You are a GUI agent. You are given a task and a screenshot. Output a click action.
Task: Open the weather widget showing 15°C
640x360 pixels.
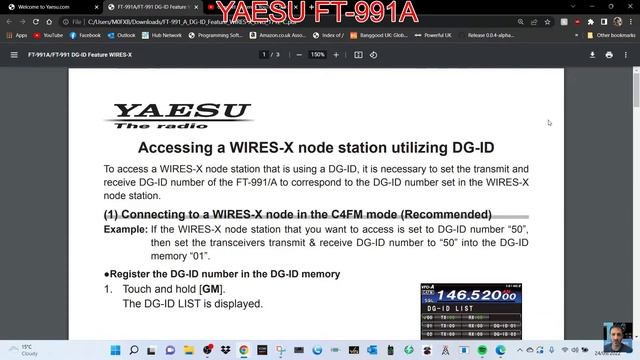coord(24,350)
